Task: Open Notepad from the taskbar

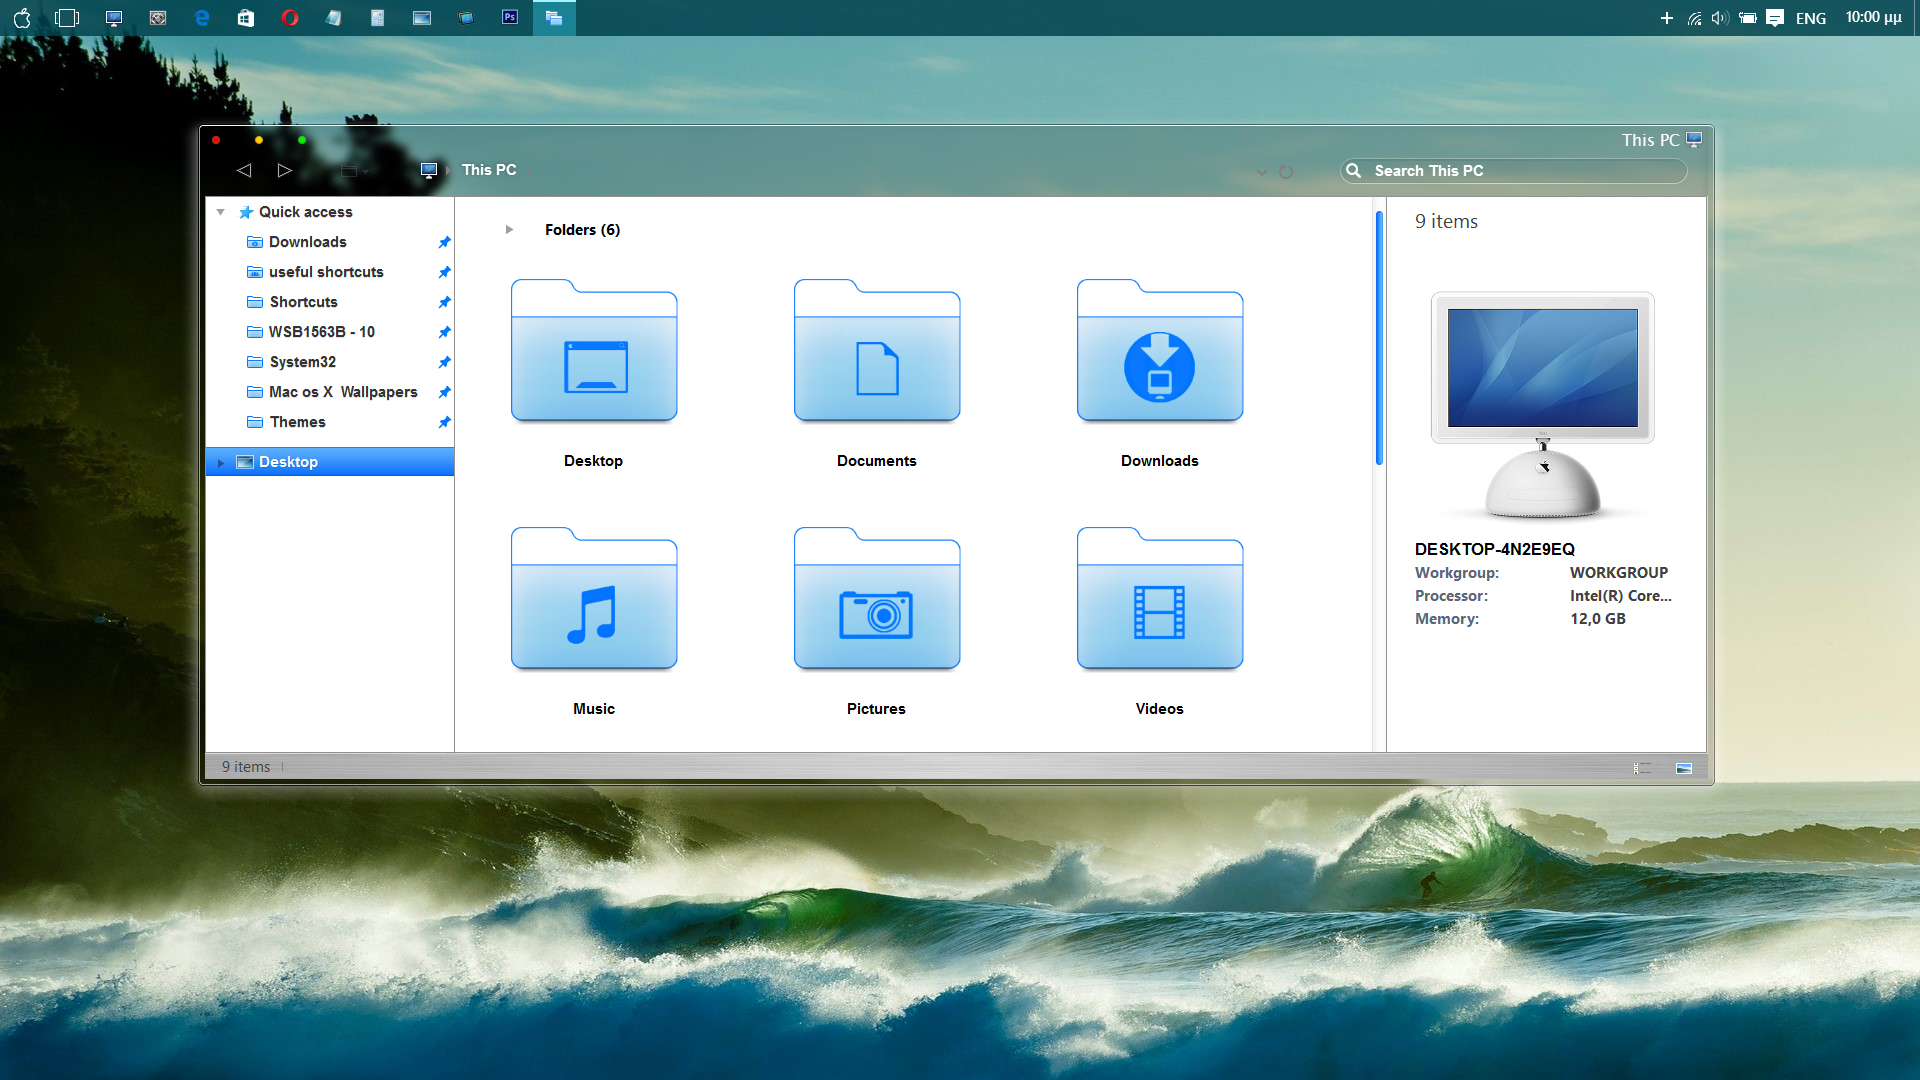Action: 334,17
